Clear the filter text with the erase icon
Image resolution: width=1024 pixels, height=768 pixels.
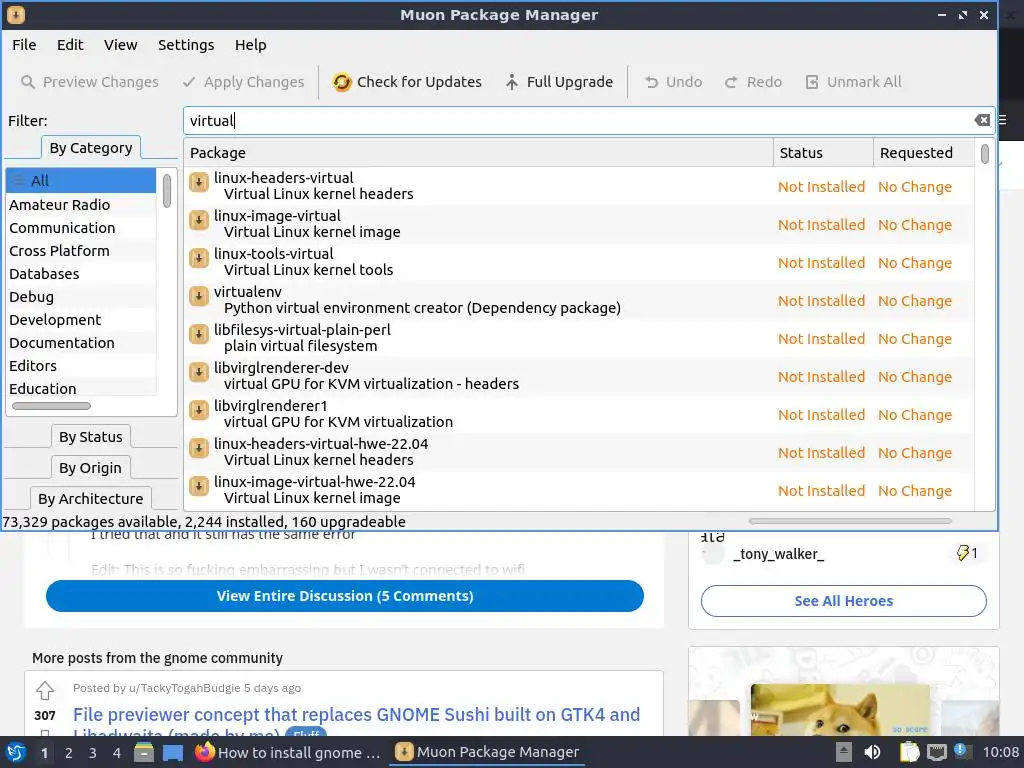click(x=982, y=120)
